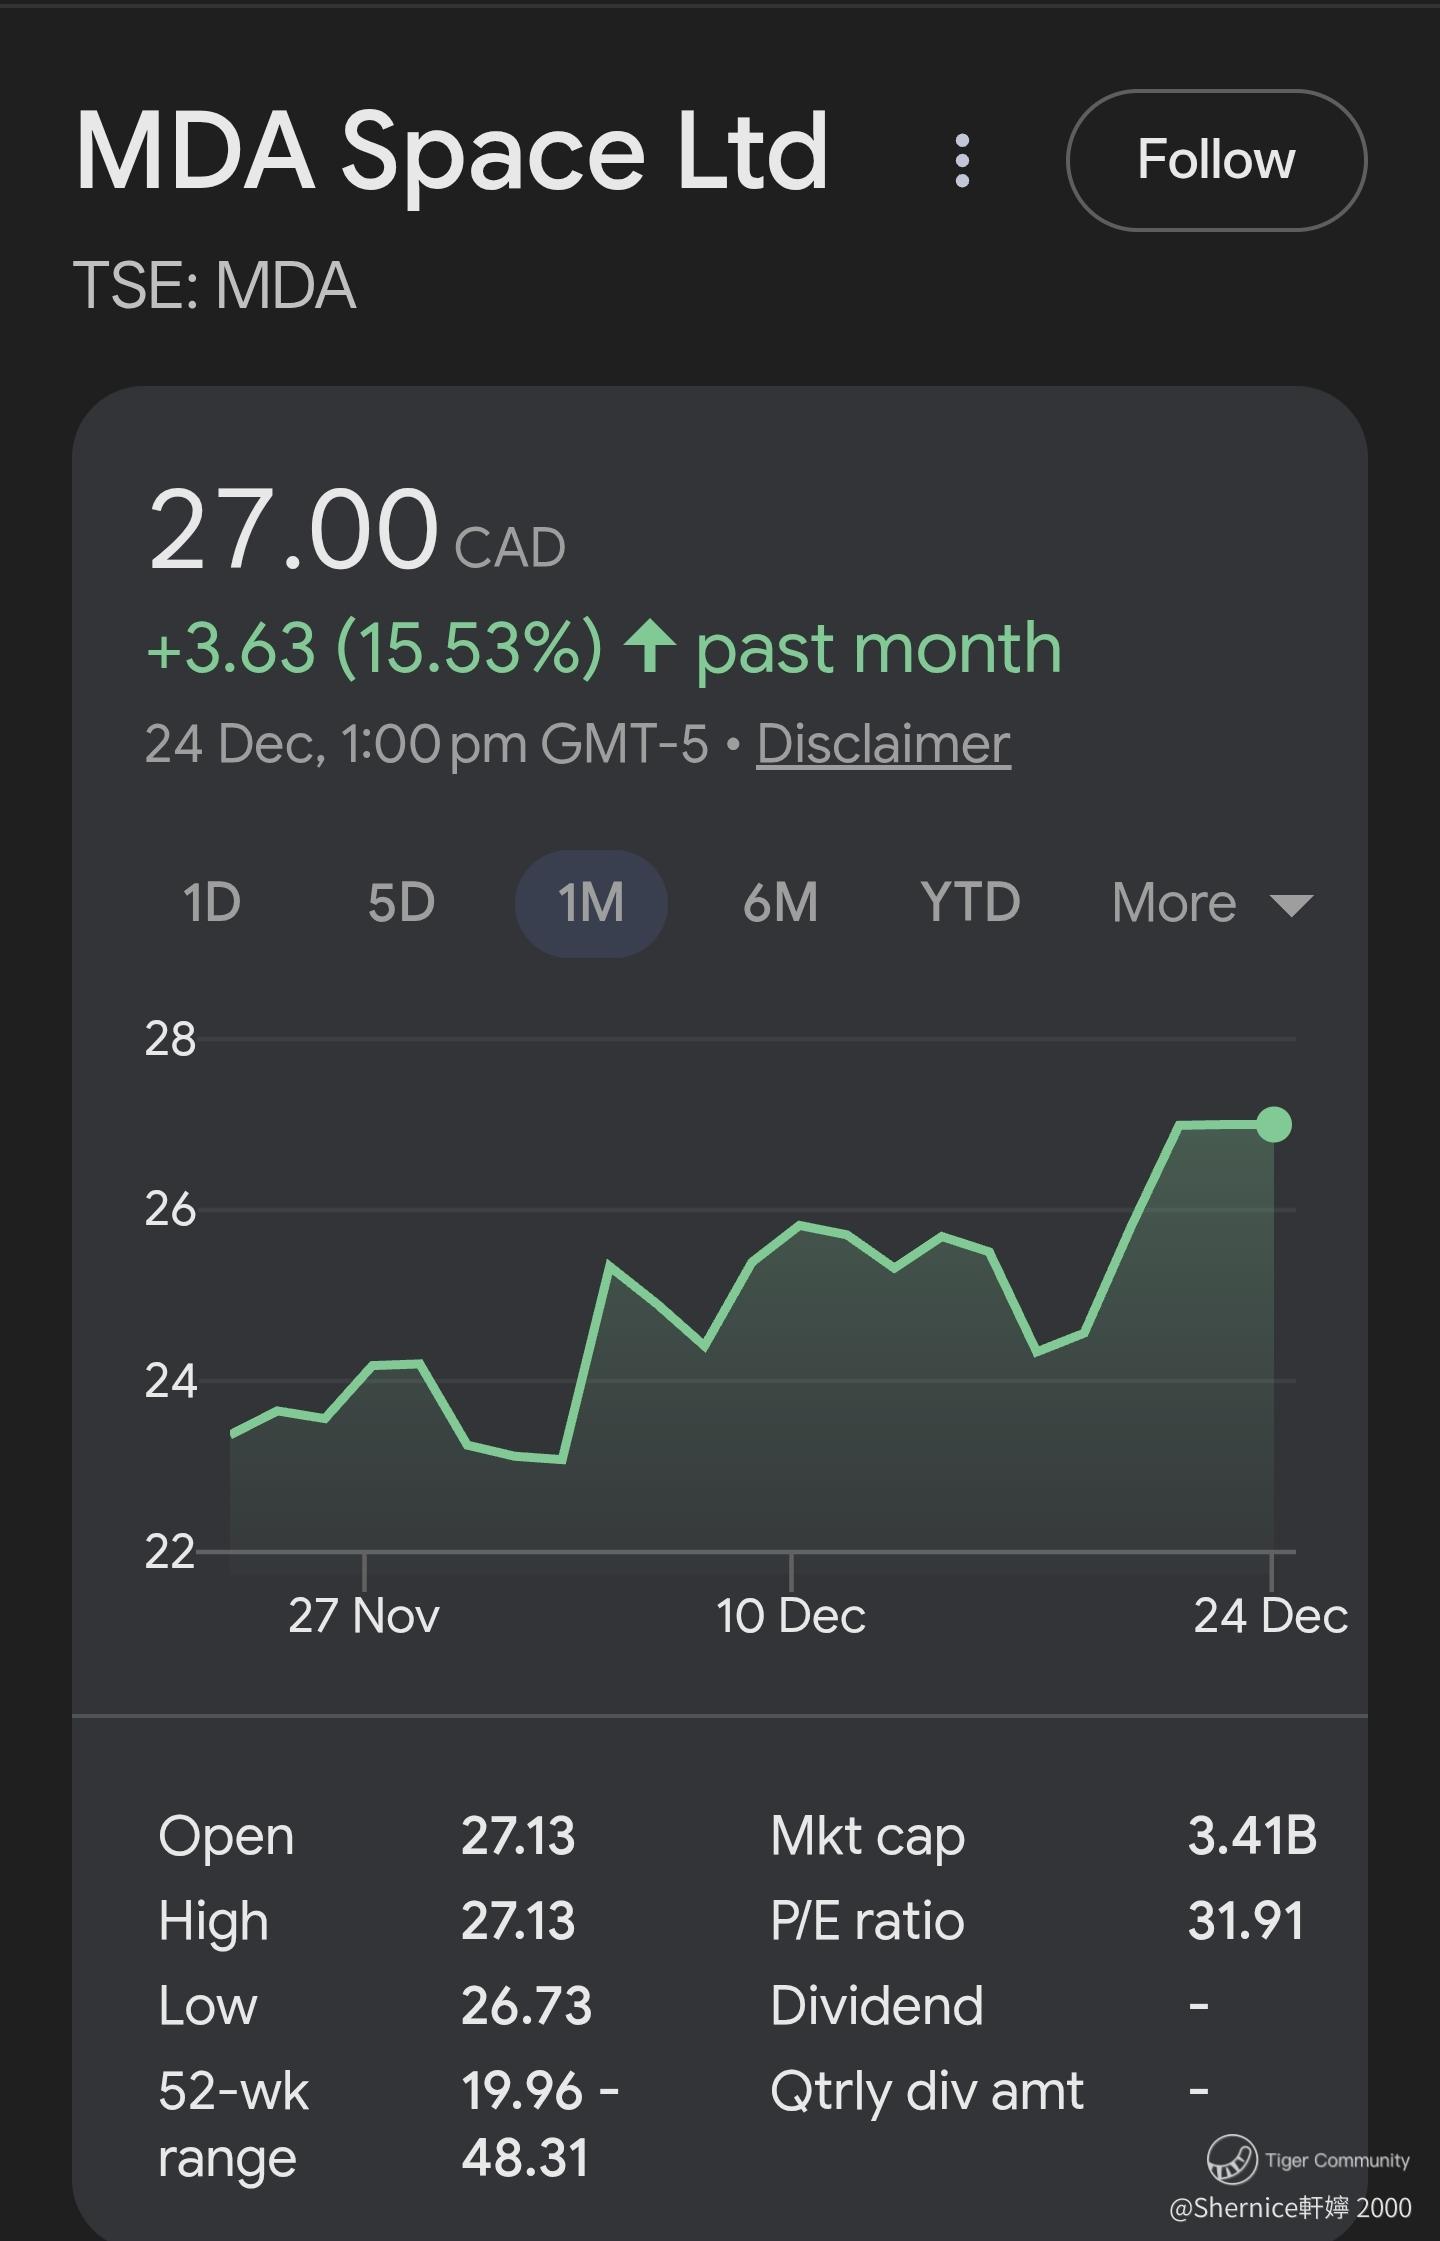Open the three-dot more options menu
The image size is (1440, 2241).
click(962, 161)
